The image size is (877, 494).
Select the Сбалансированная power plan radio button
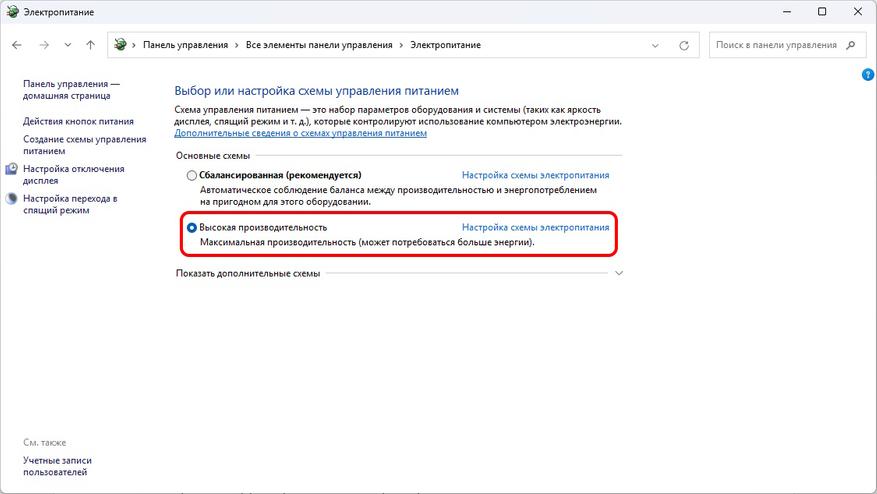(x=192, y=175)
